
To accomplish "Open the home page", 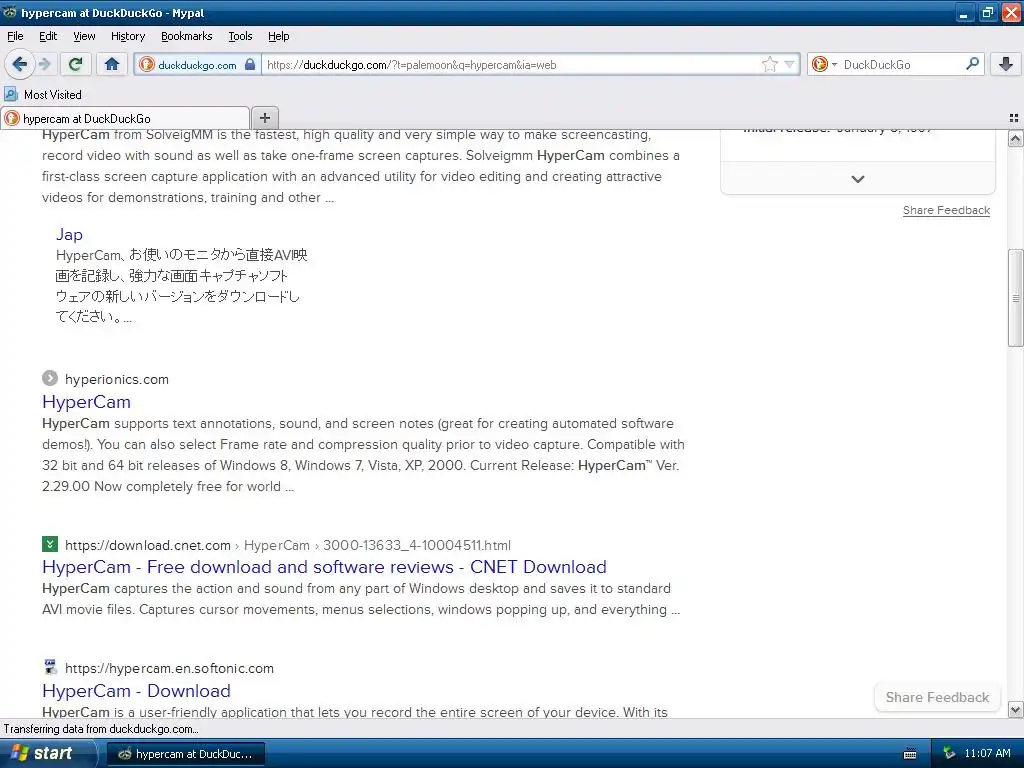I will coord(112,64).
